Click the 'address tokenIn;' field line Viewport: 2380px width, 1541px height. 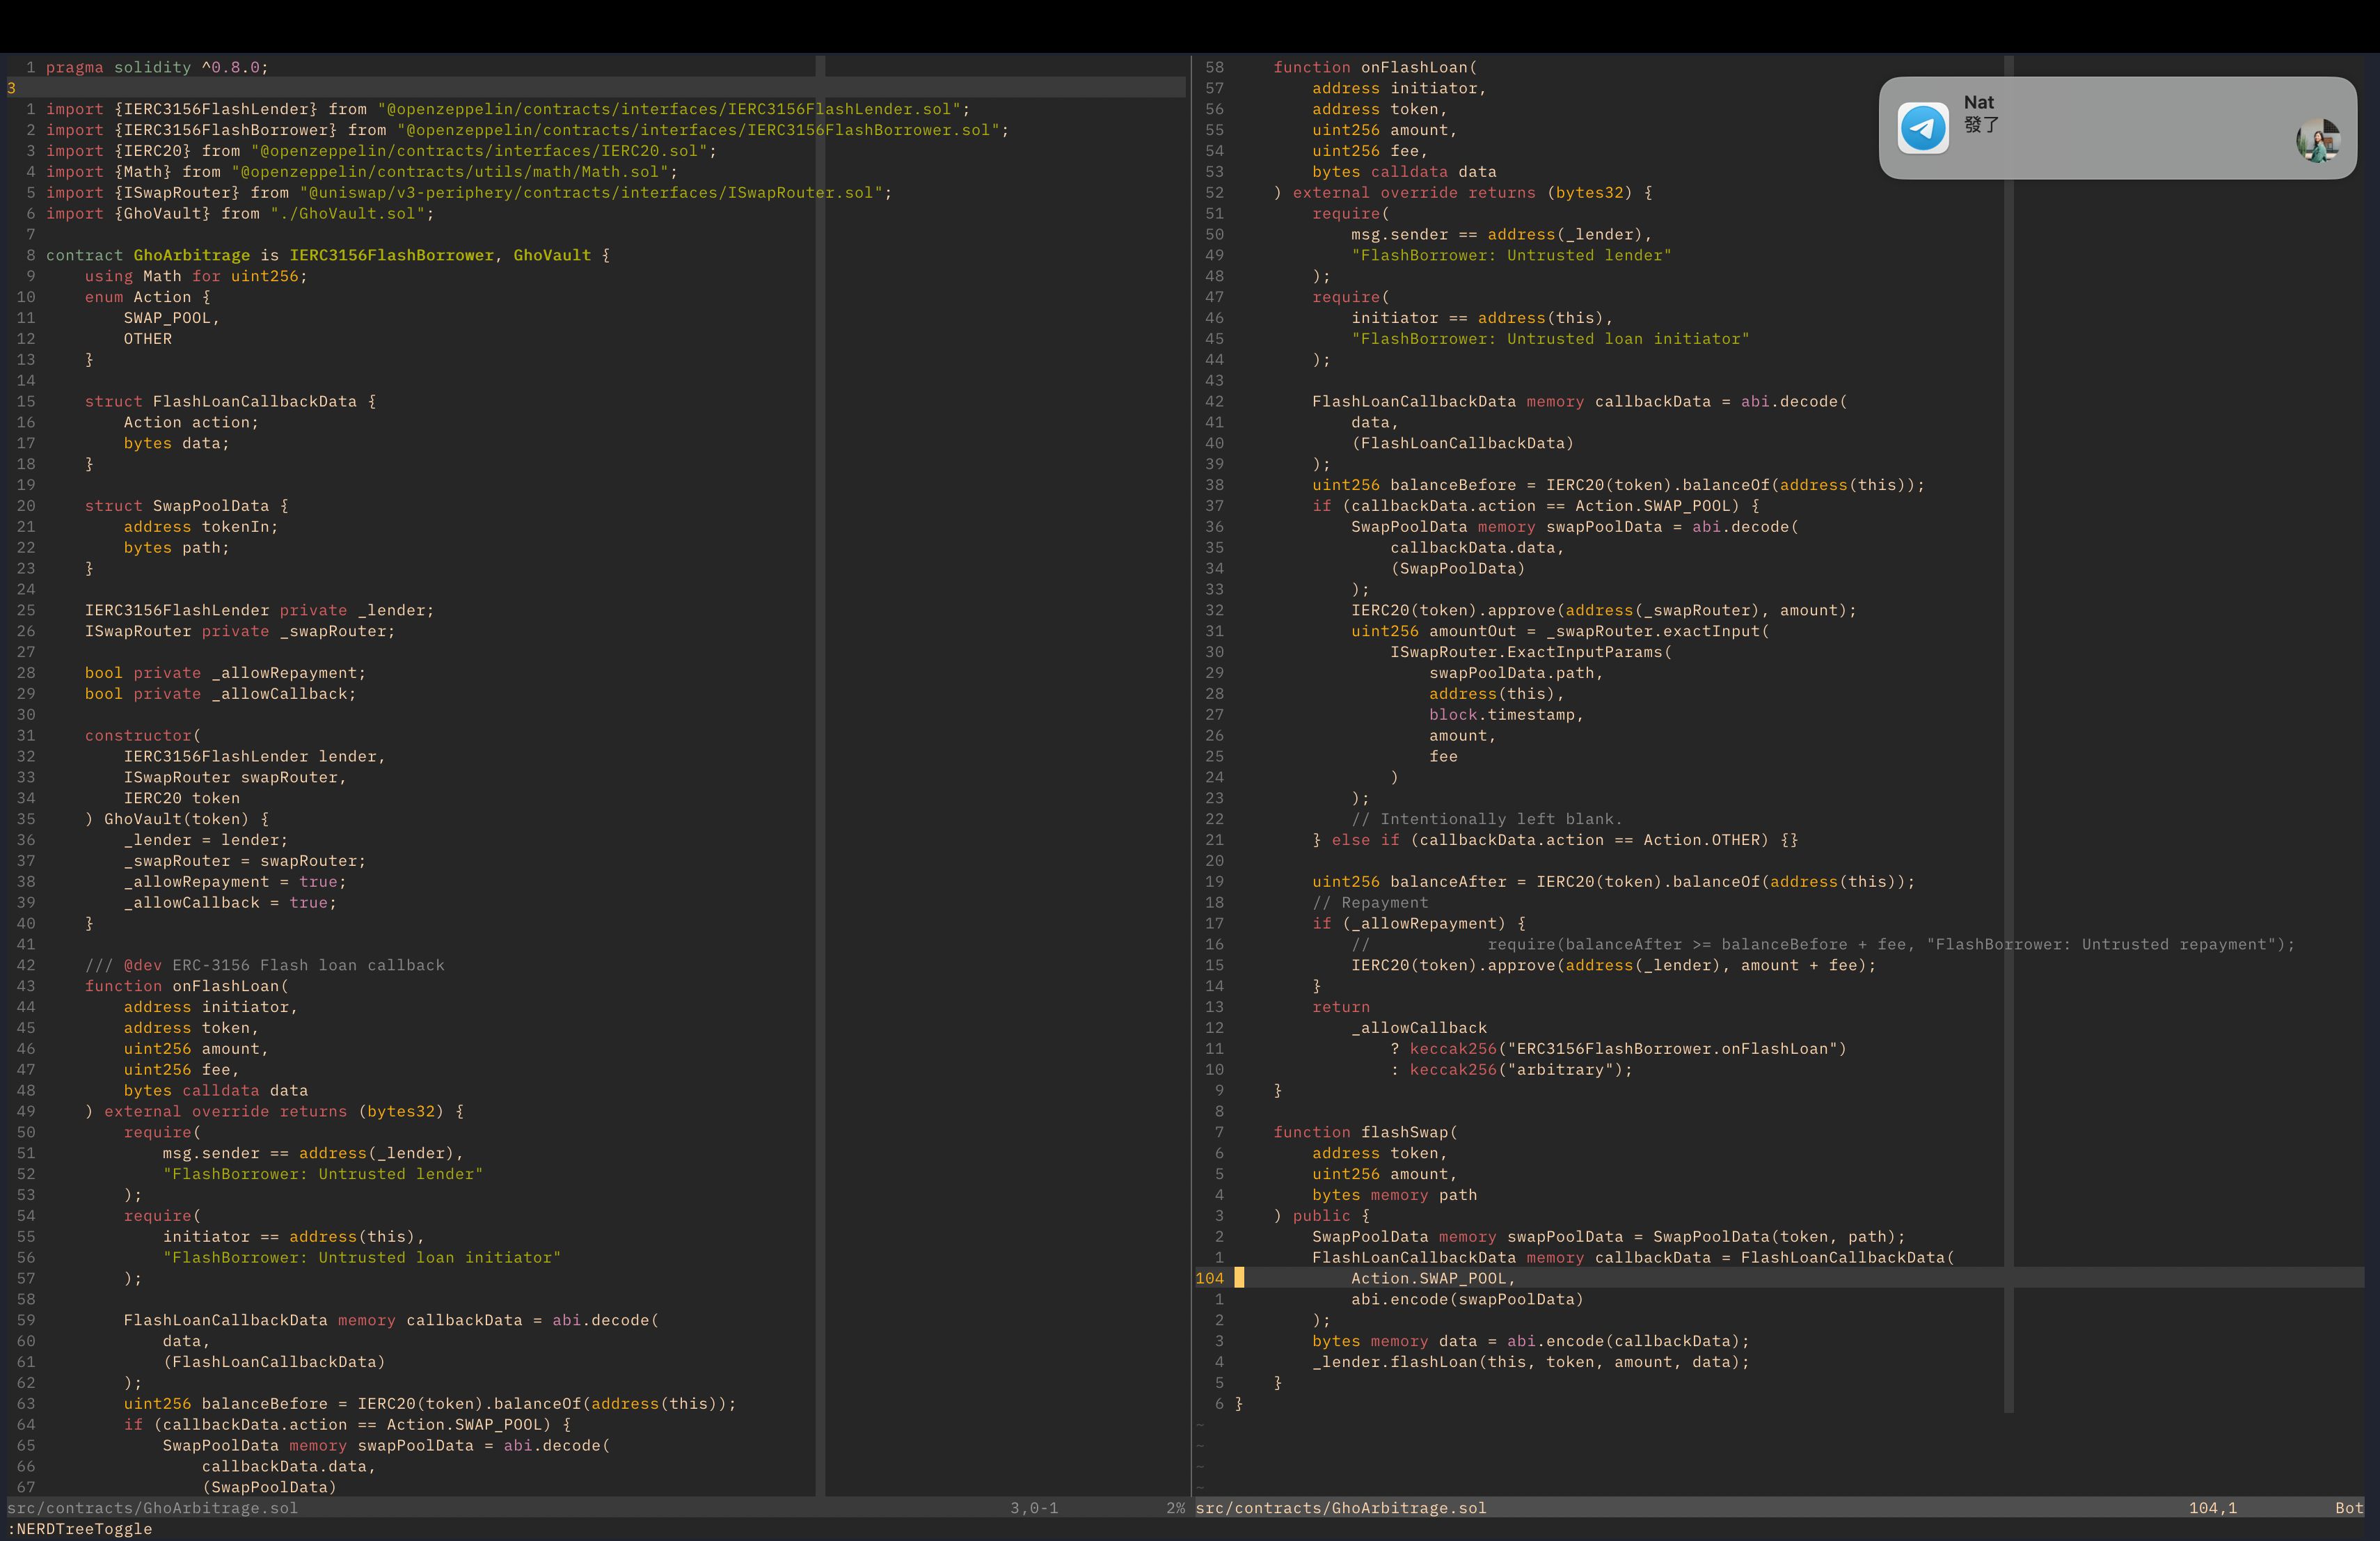[201, 527]
